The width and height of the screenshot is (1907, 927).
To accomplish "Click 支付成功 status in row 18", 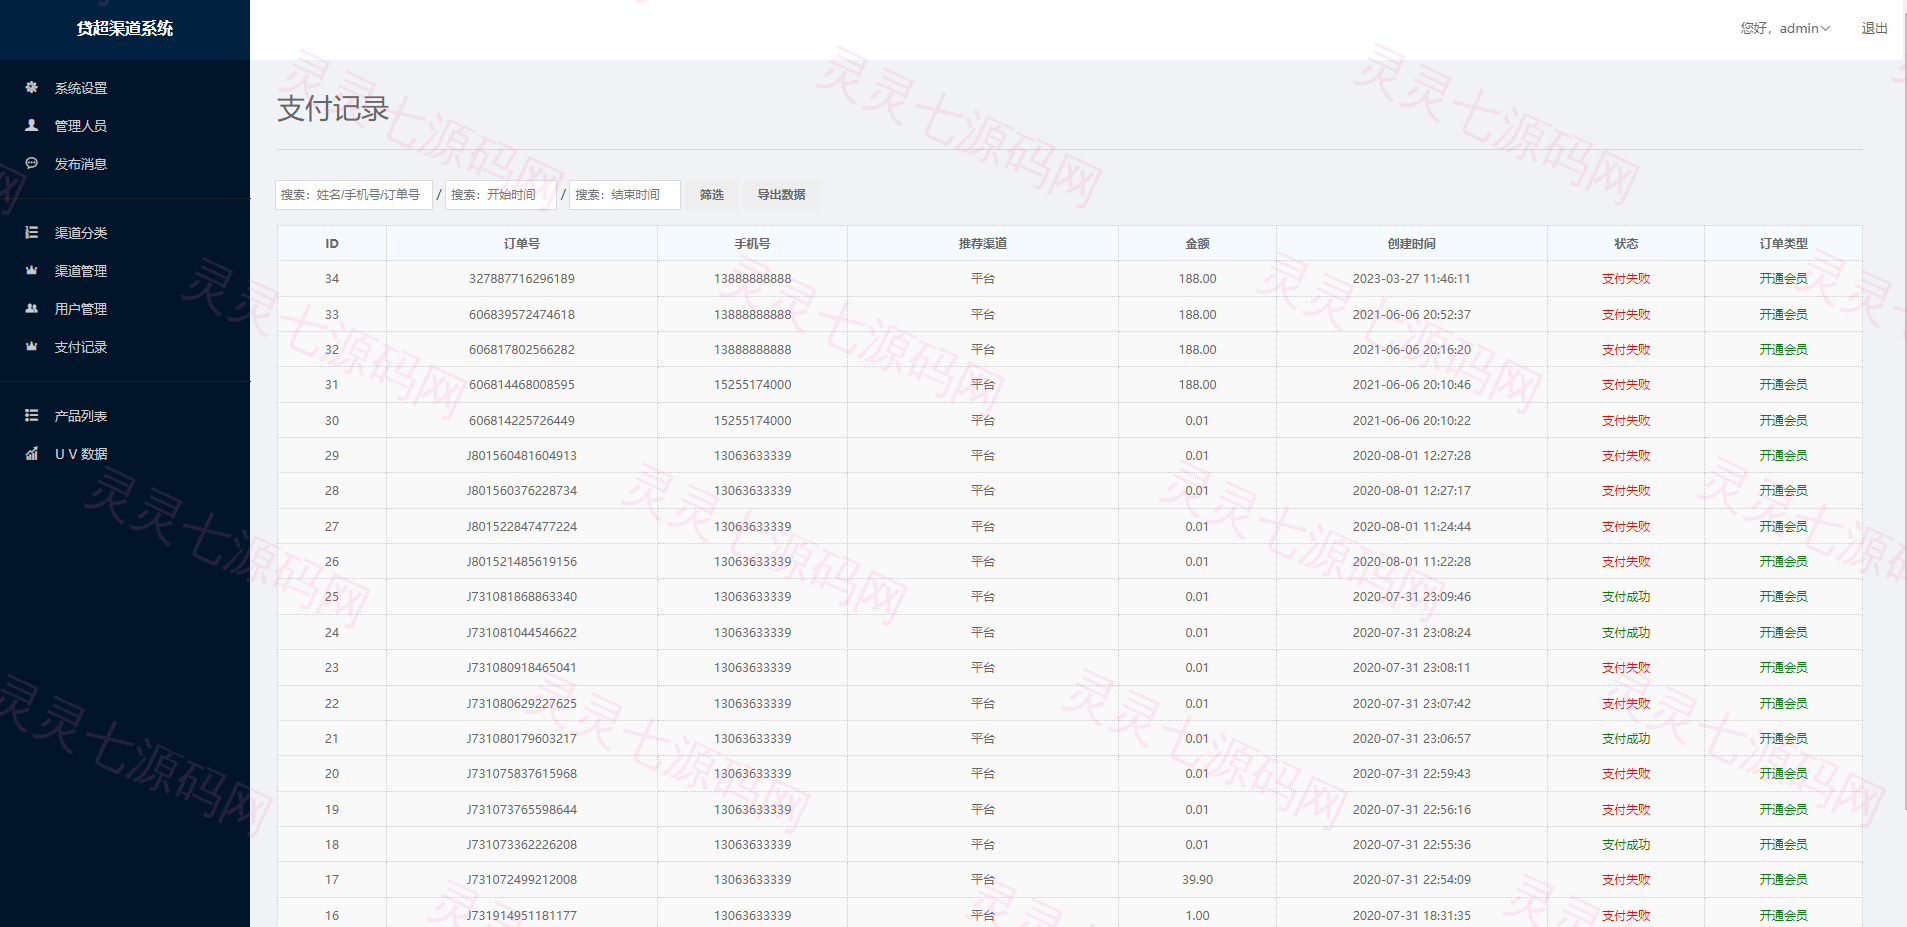I will tap(1626, 845).
